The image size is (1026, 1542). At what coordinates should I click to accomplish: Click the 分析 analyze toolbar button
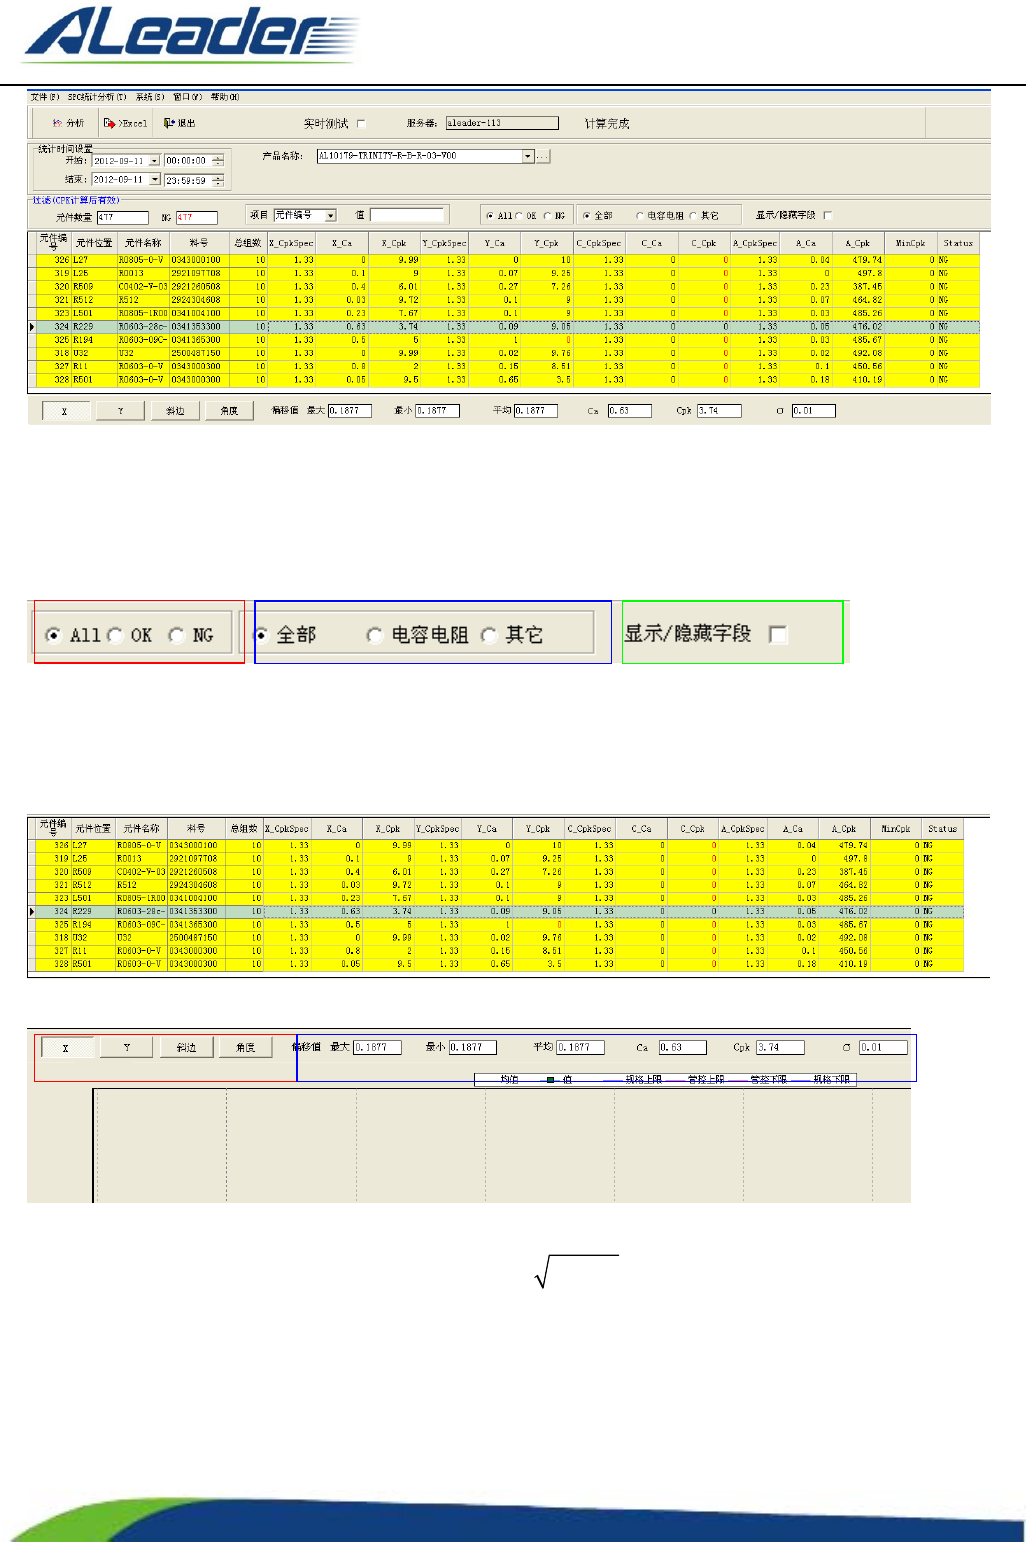pyautogui.click(x=68, y=124)
